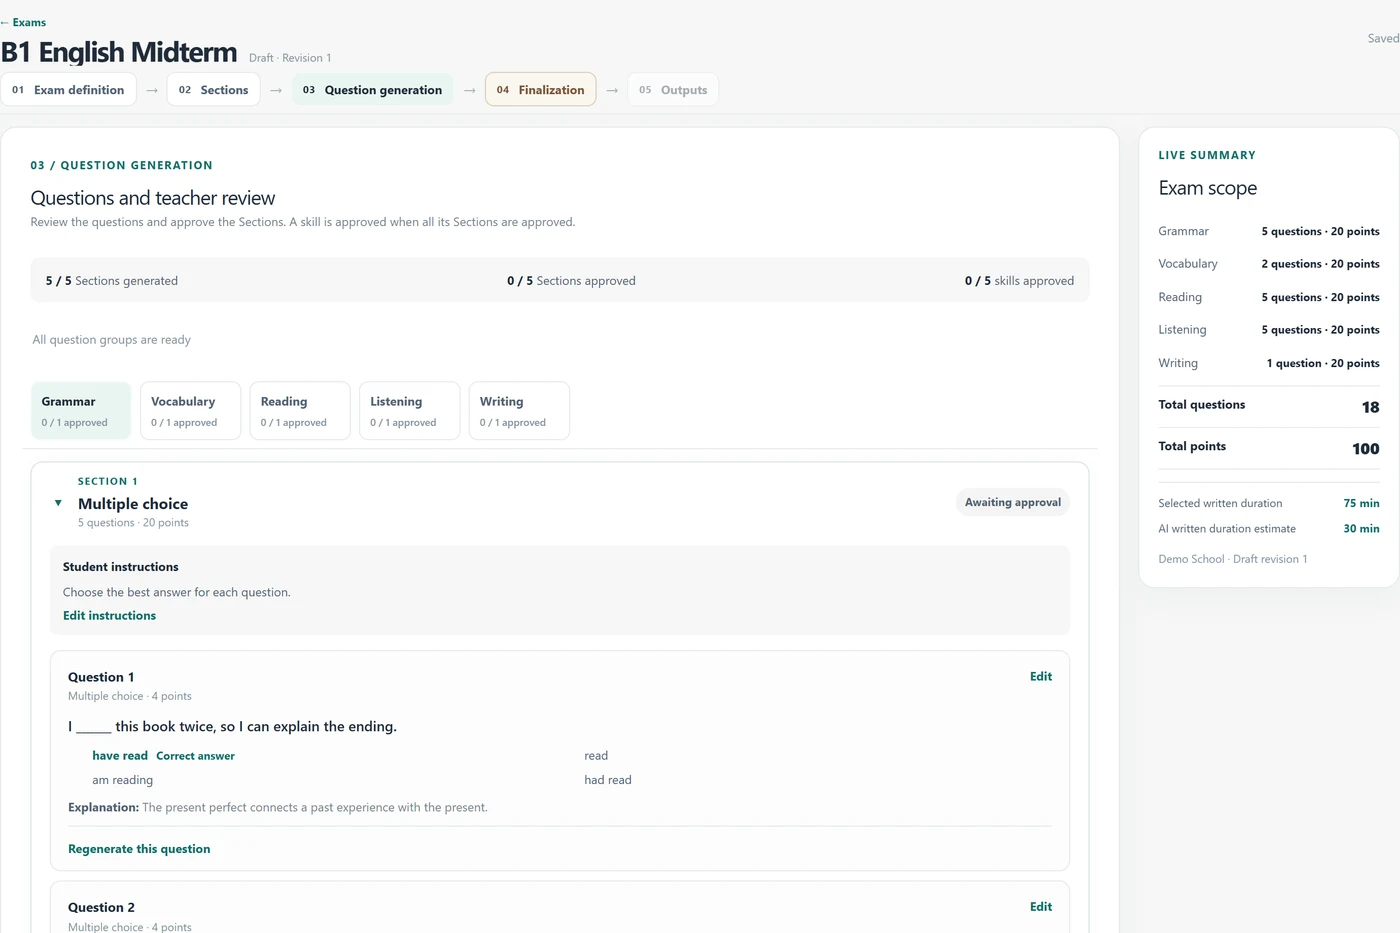
Task: Click Vocabulary row in Exam scope
Action: [1269, 264]
